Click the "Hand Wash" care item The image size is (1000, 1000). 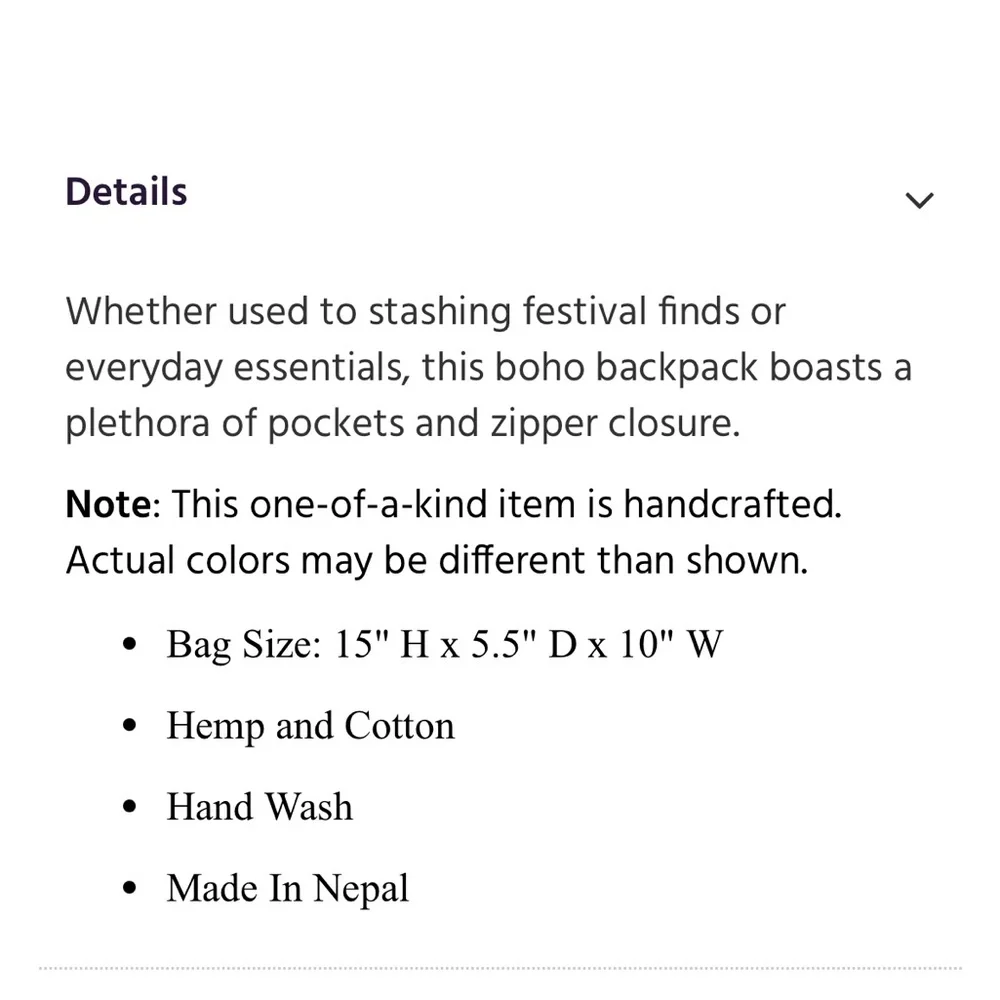pyautogui.click(x=259, y=807)
